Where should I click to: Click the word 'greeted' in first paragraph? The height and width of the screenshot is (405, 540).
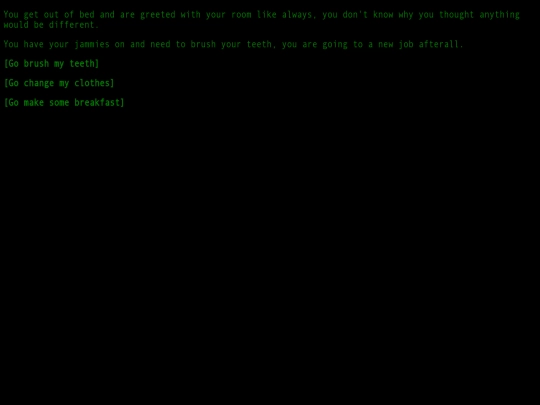(x=158, y=15)
